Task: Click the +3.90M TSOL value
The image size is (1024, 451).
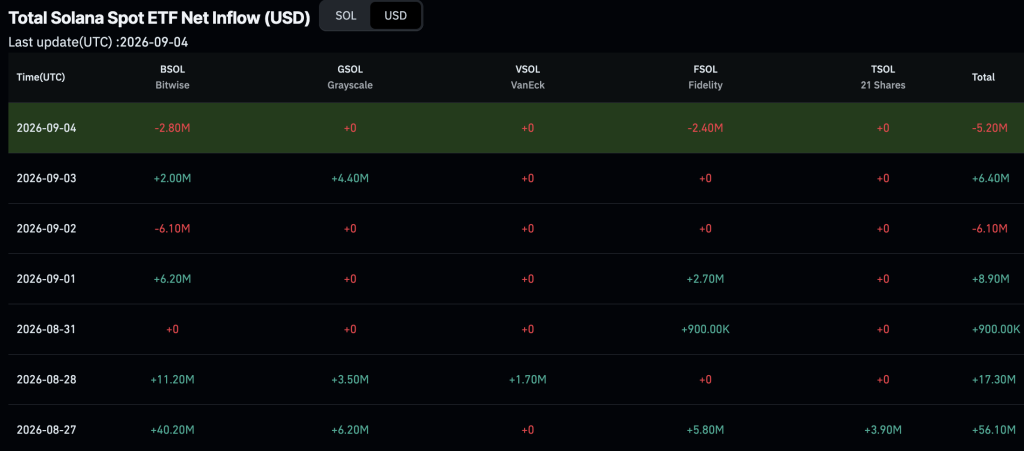Action: [883, 429]
